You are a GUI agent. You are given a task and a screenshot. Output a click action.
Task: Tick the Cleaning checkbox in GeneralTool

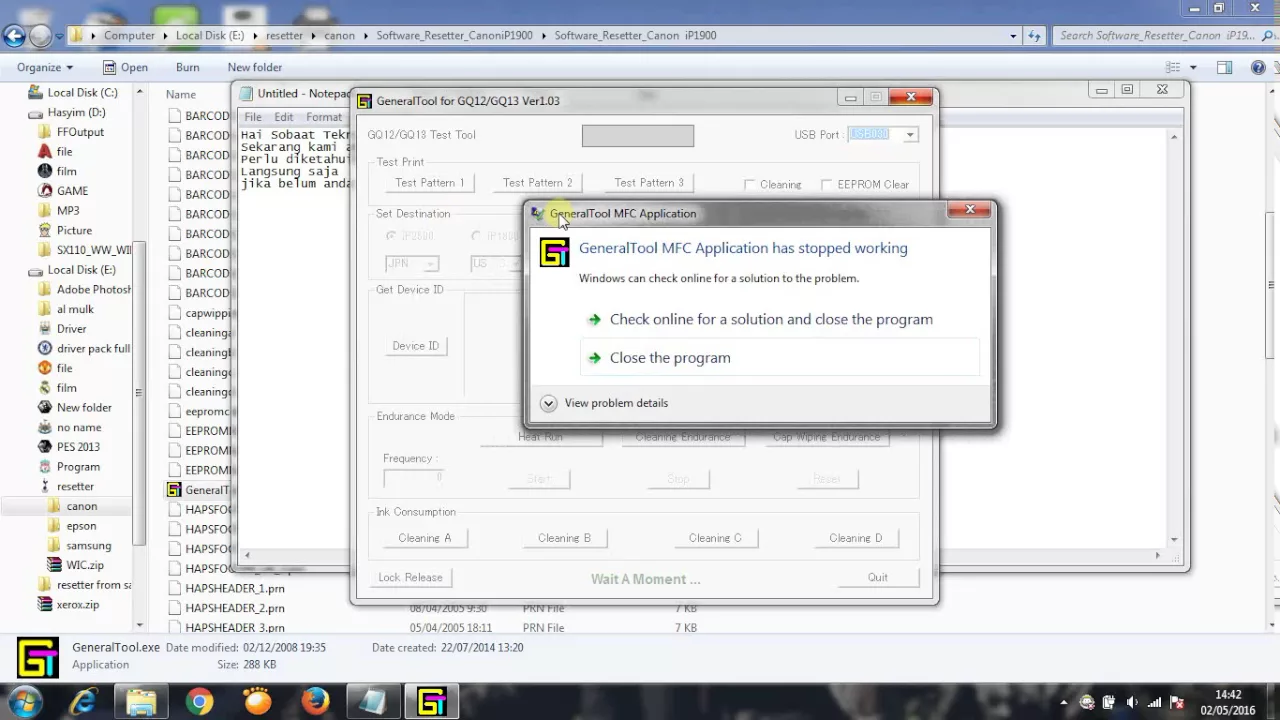750,185
